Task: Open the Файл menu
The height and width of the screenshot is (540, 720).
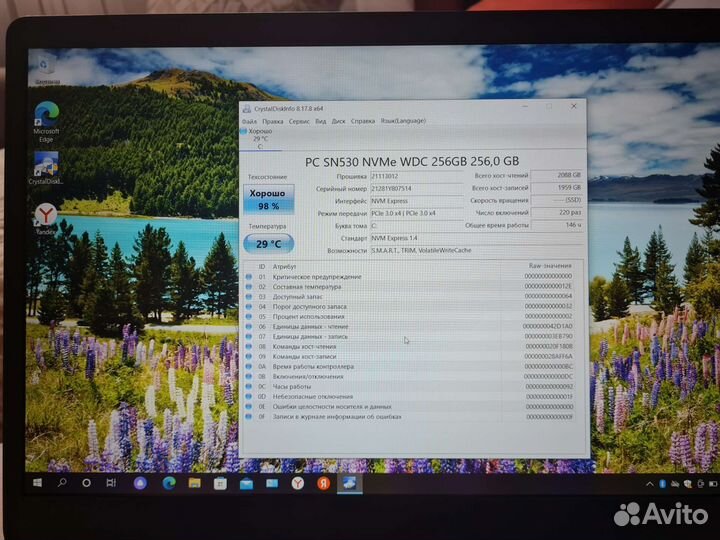Action: [249, 121]
